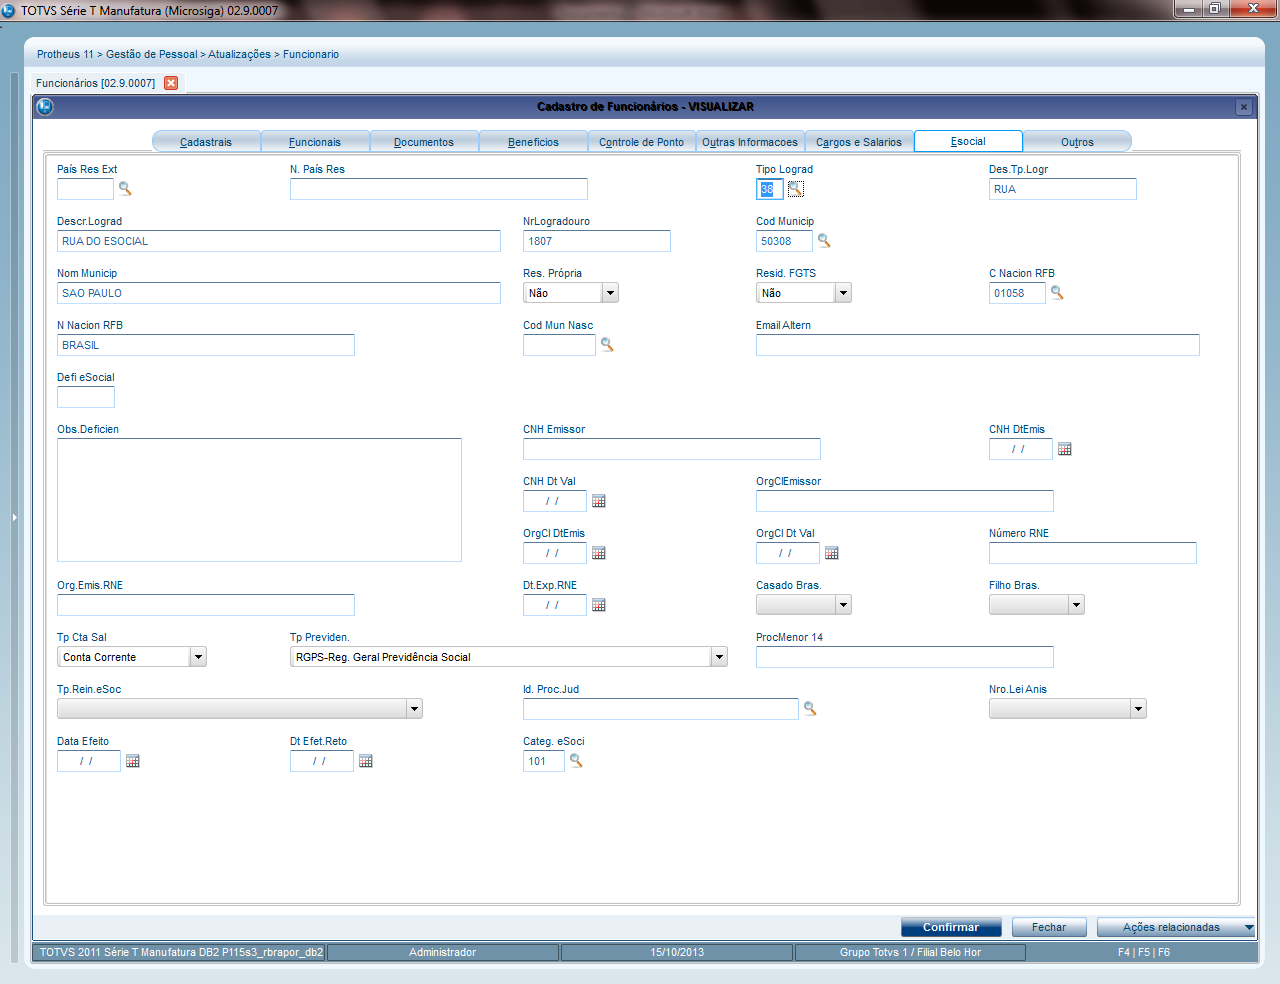
Task: Open the Beneficios tab
Action: coord(533,142)
